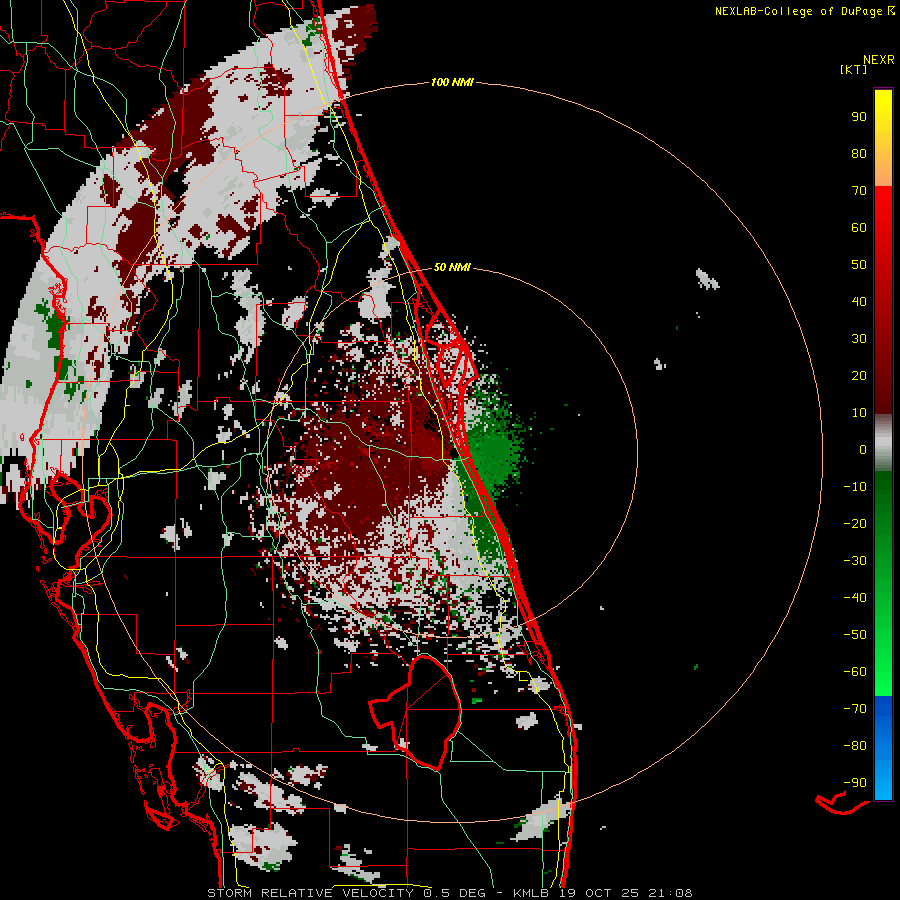Screen dimensions: 900x900
Task: Select the 20 value on velocity scale
Action: tap(859, 375)
